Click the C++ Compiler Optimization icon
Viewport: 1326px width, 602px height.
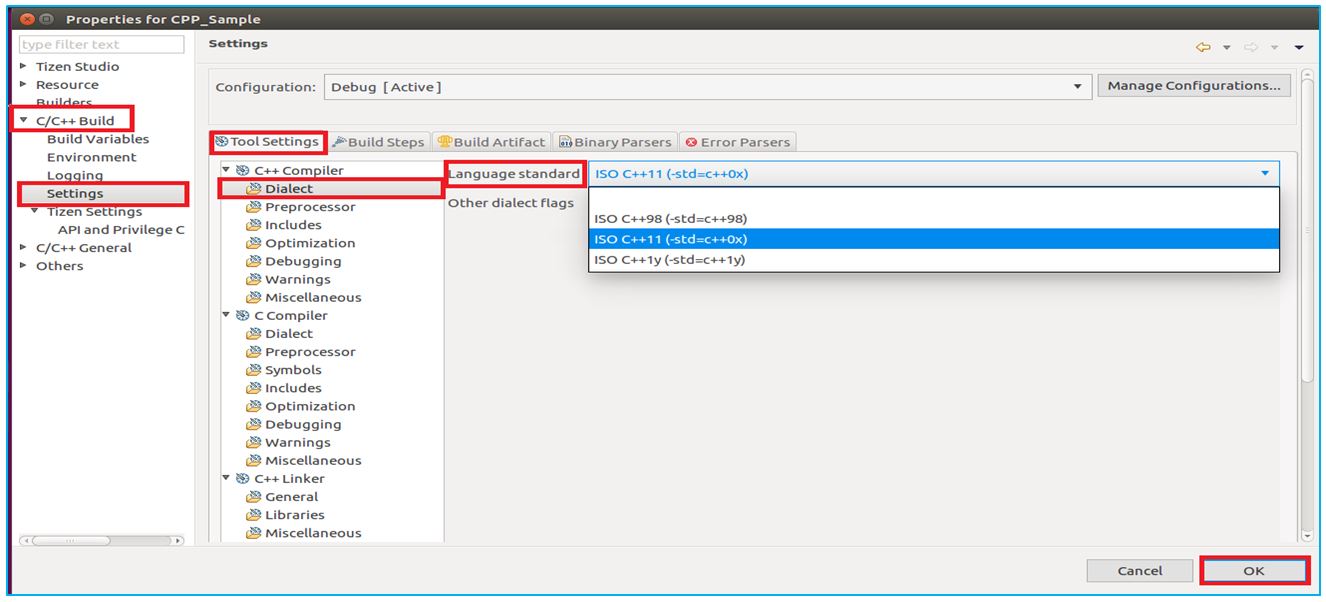point(254,243)
